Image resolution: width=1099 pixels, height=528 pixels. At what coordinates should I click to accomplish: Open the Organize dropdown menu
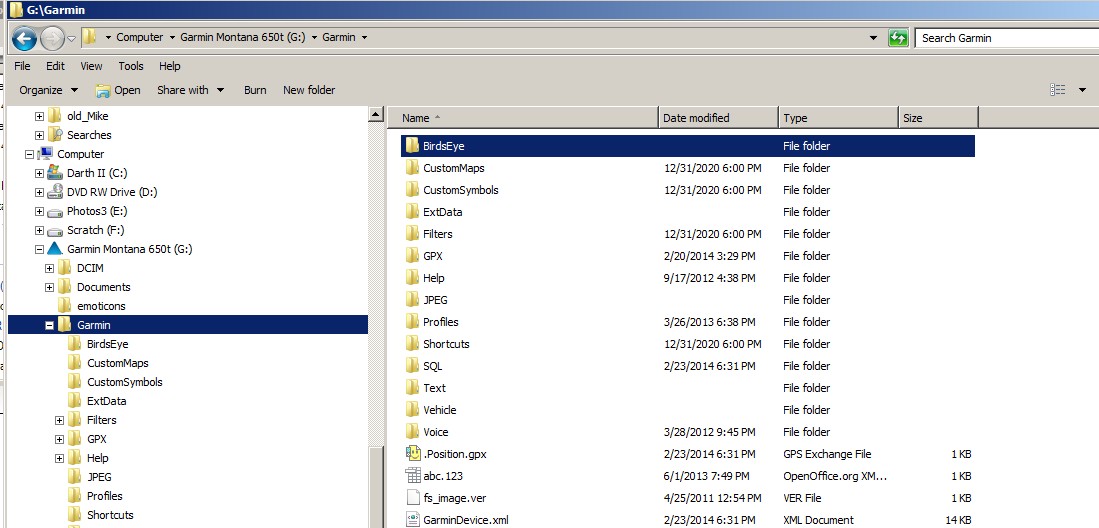pyautogui.click(x=48, y=90)
